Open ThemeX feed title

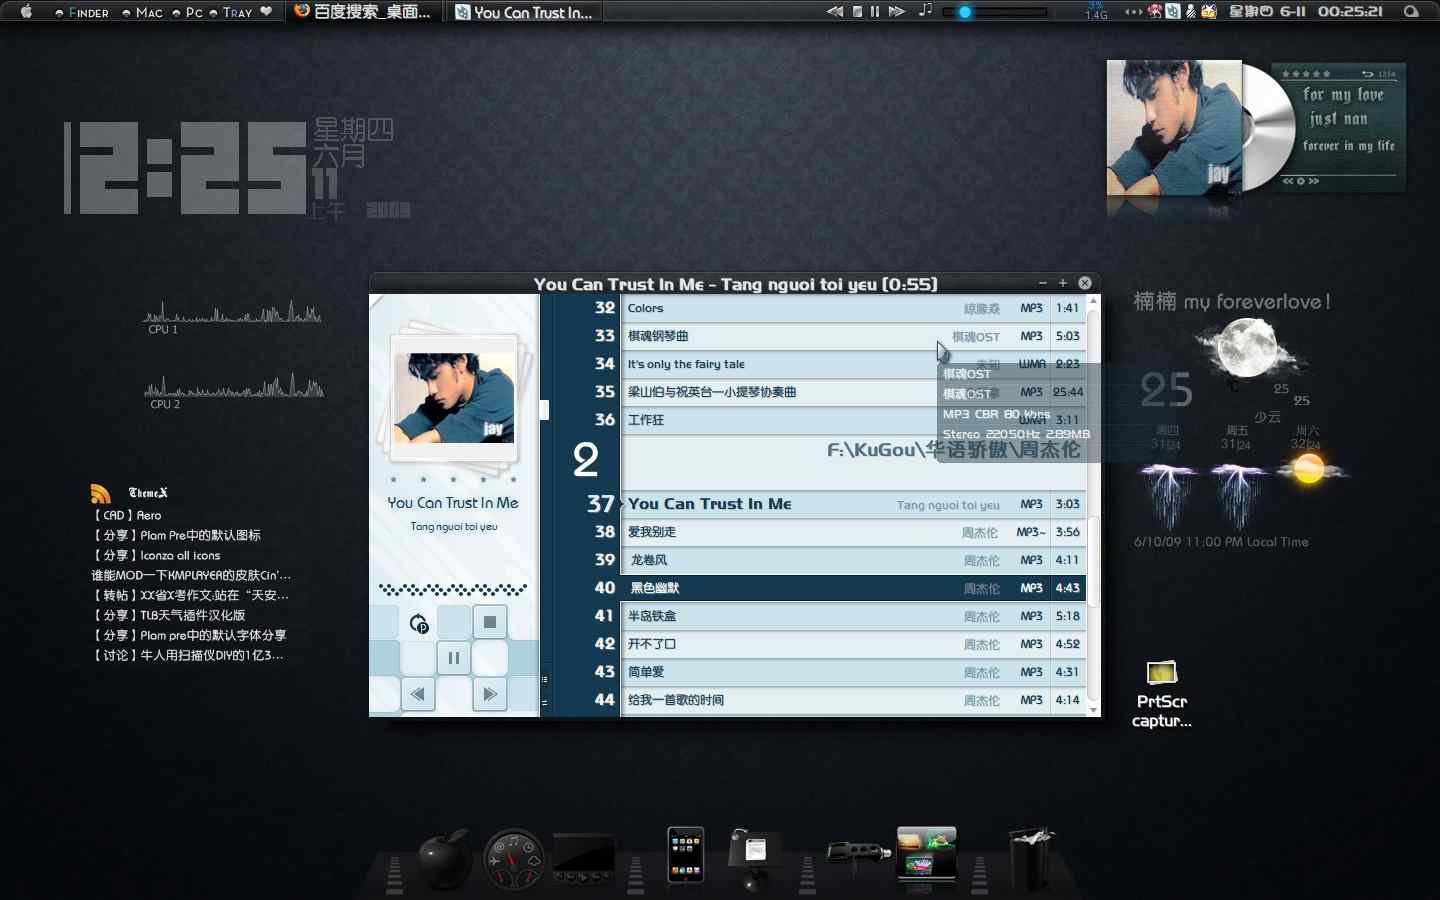[148, 493]
